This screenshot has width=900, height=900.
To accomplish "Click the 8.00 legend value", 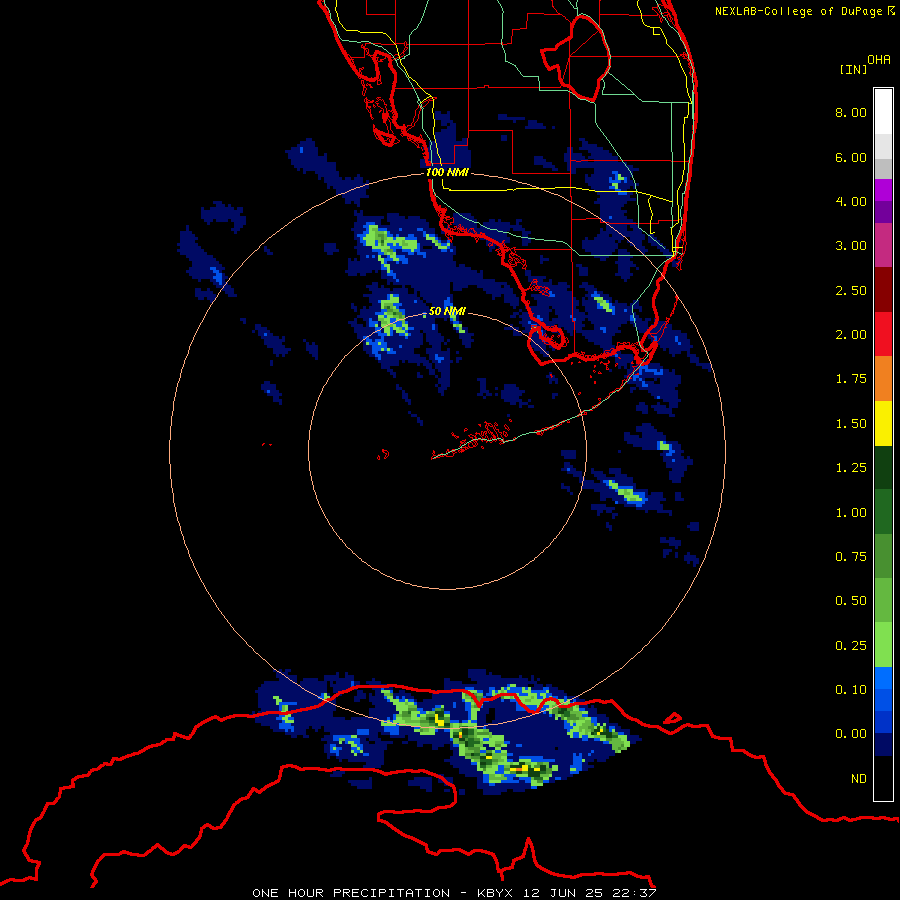I will point(851,112).
